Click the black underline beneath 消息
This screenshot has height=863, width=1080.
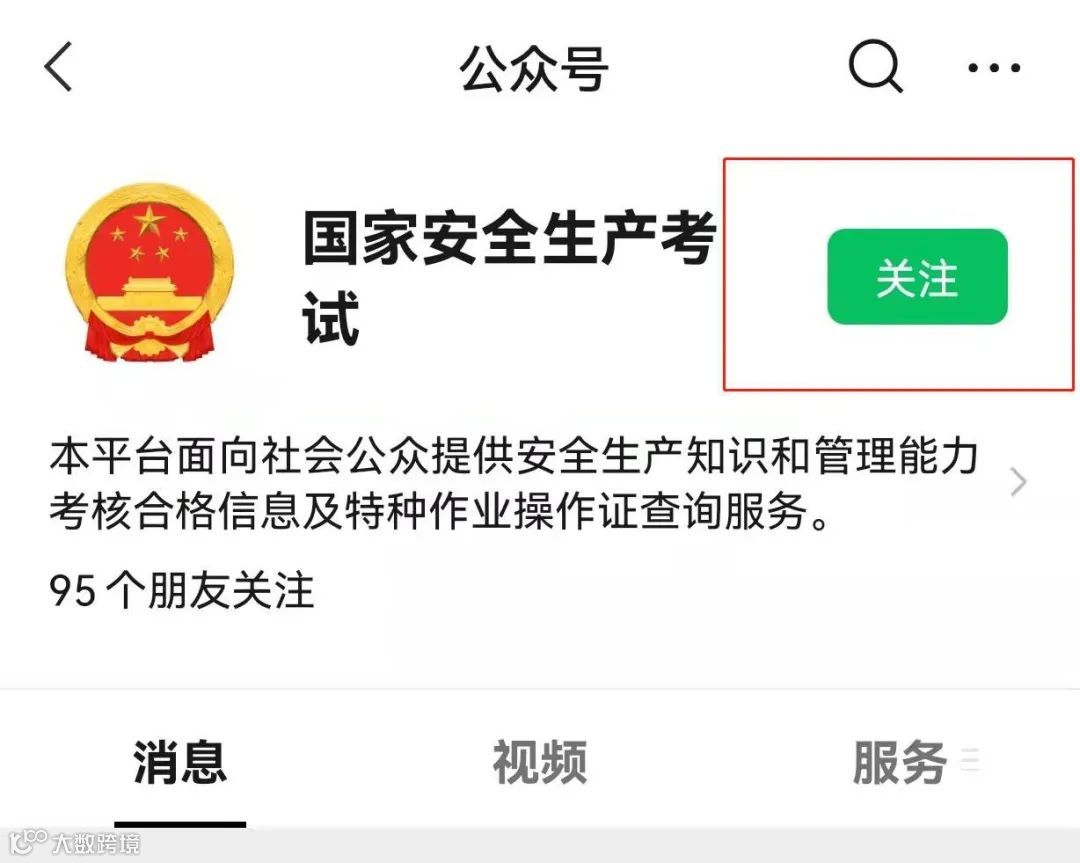point(180,824)
